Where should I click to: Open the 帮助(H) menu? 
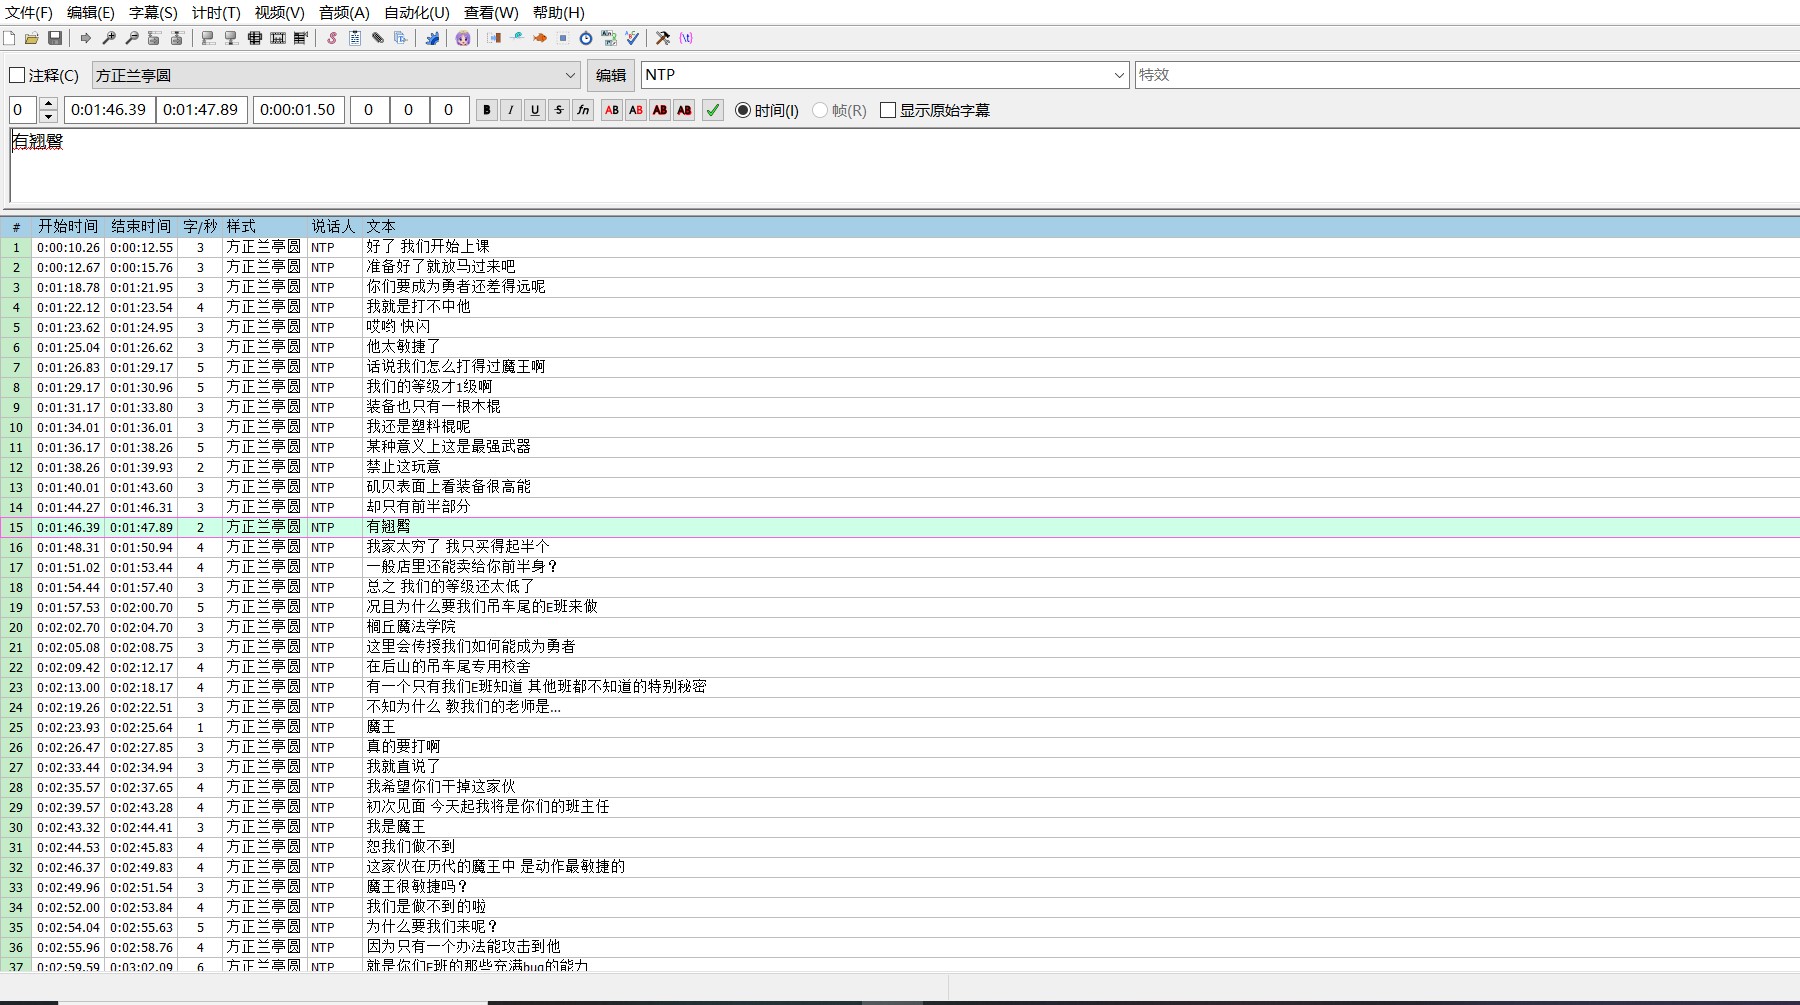coord(558,13)
